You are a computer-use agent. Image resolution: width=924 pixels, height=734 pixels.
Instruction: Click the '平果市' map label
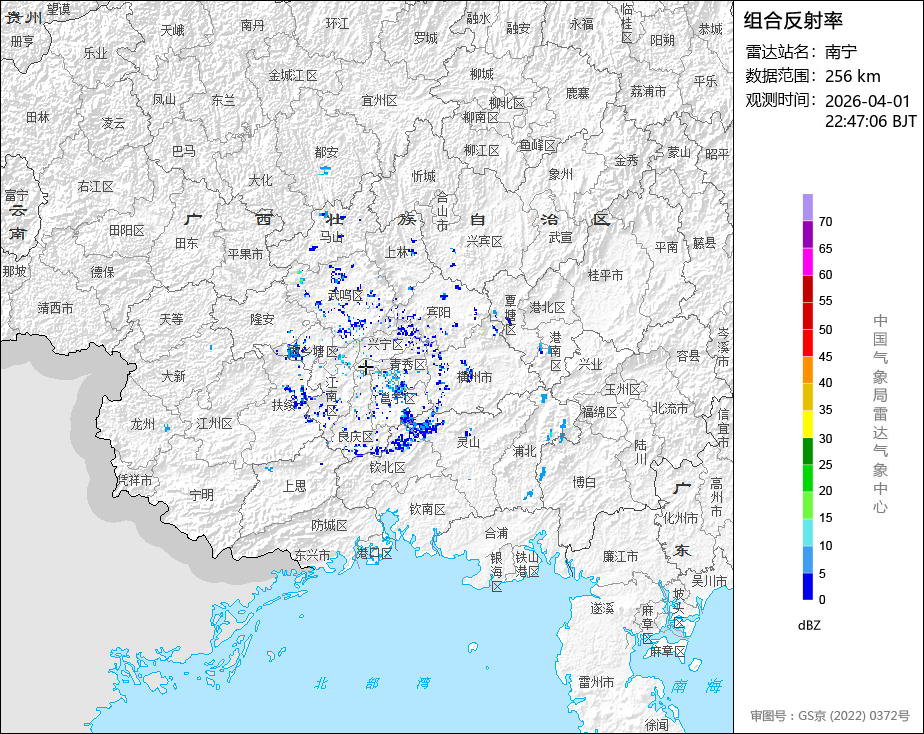(x=245, y=254)
